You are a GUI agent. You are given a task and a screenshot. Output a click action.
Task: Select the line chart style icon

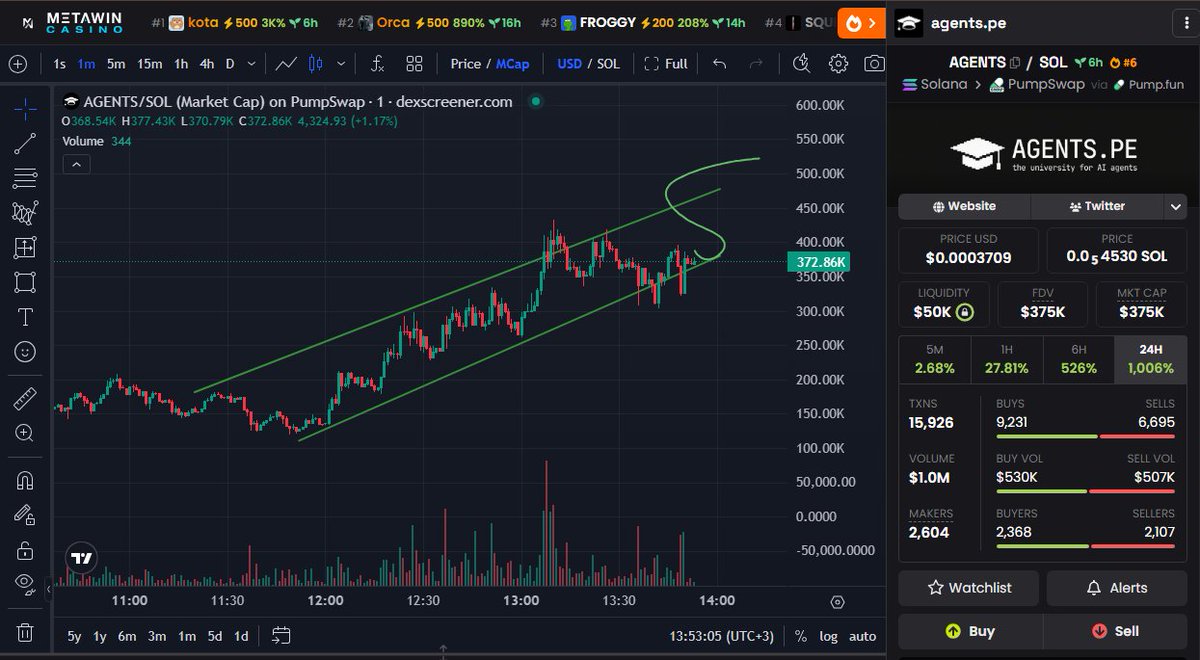point(286,64)
